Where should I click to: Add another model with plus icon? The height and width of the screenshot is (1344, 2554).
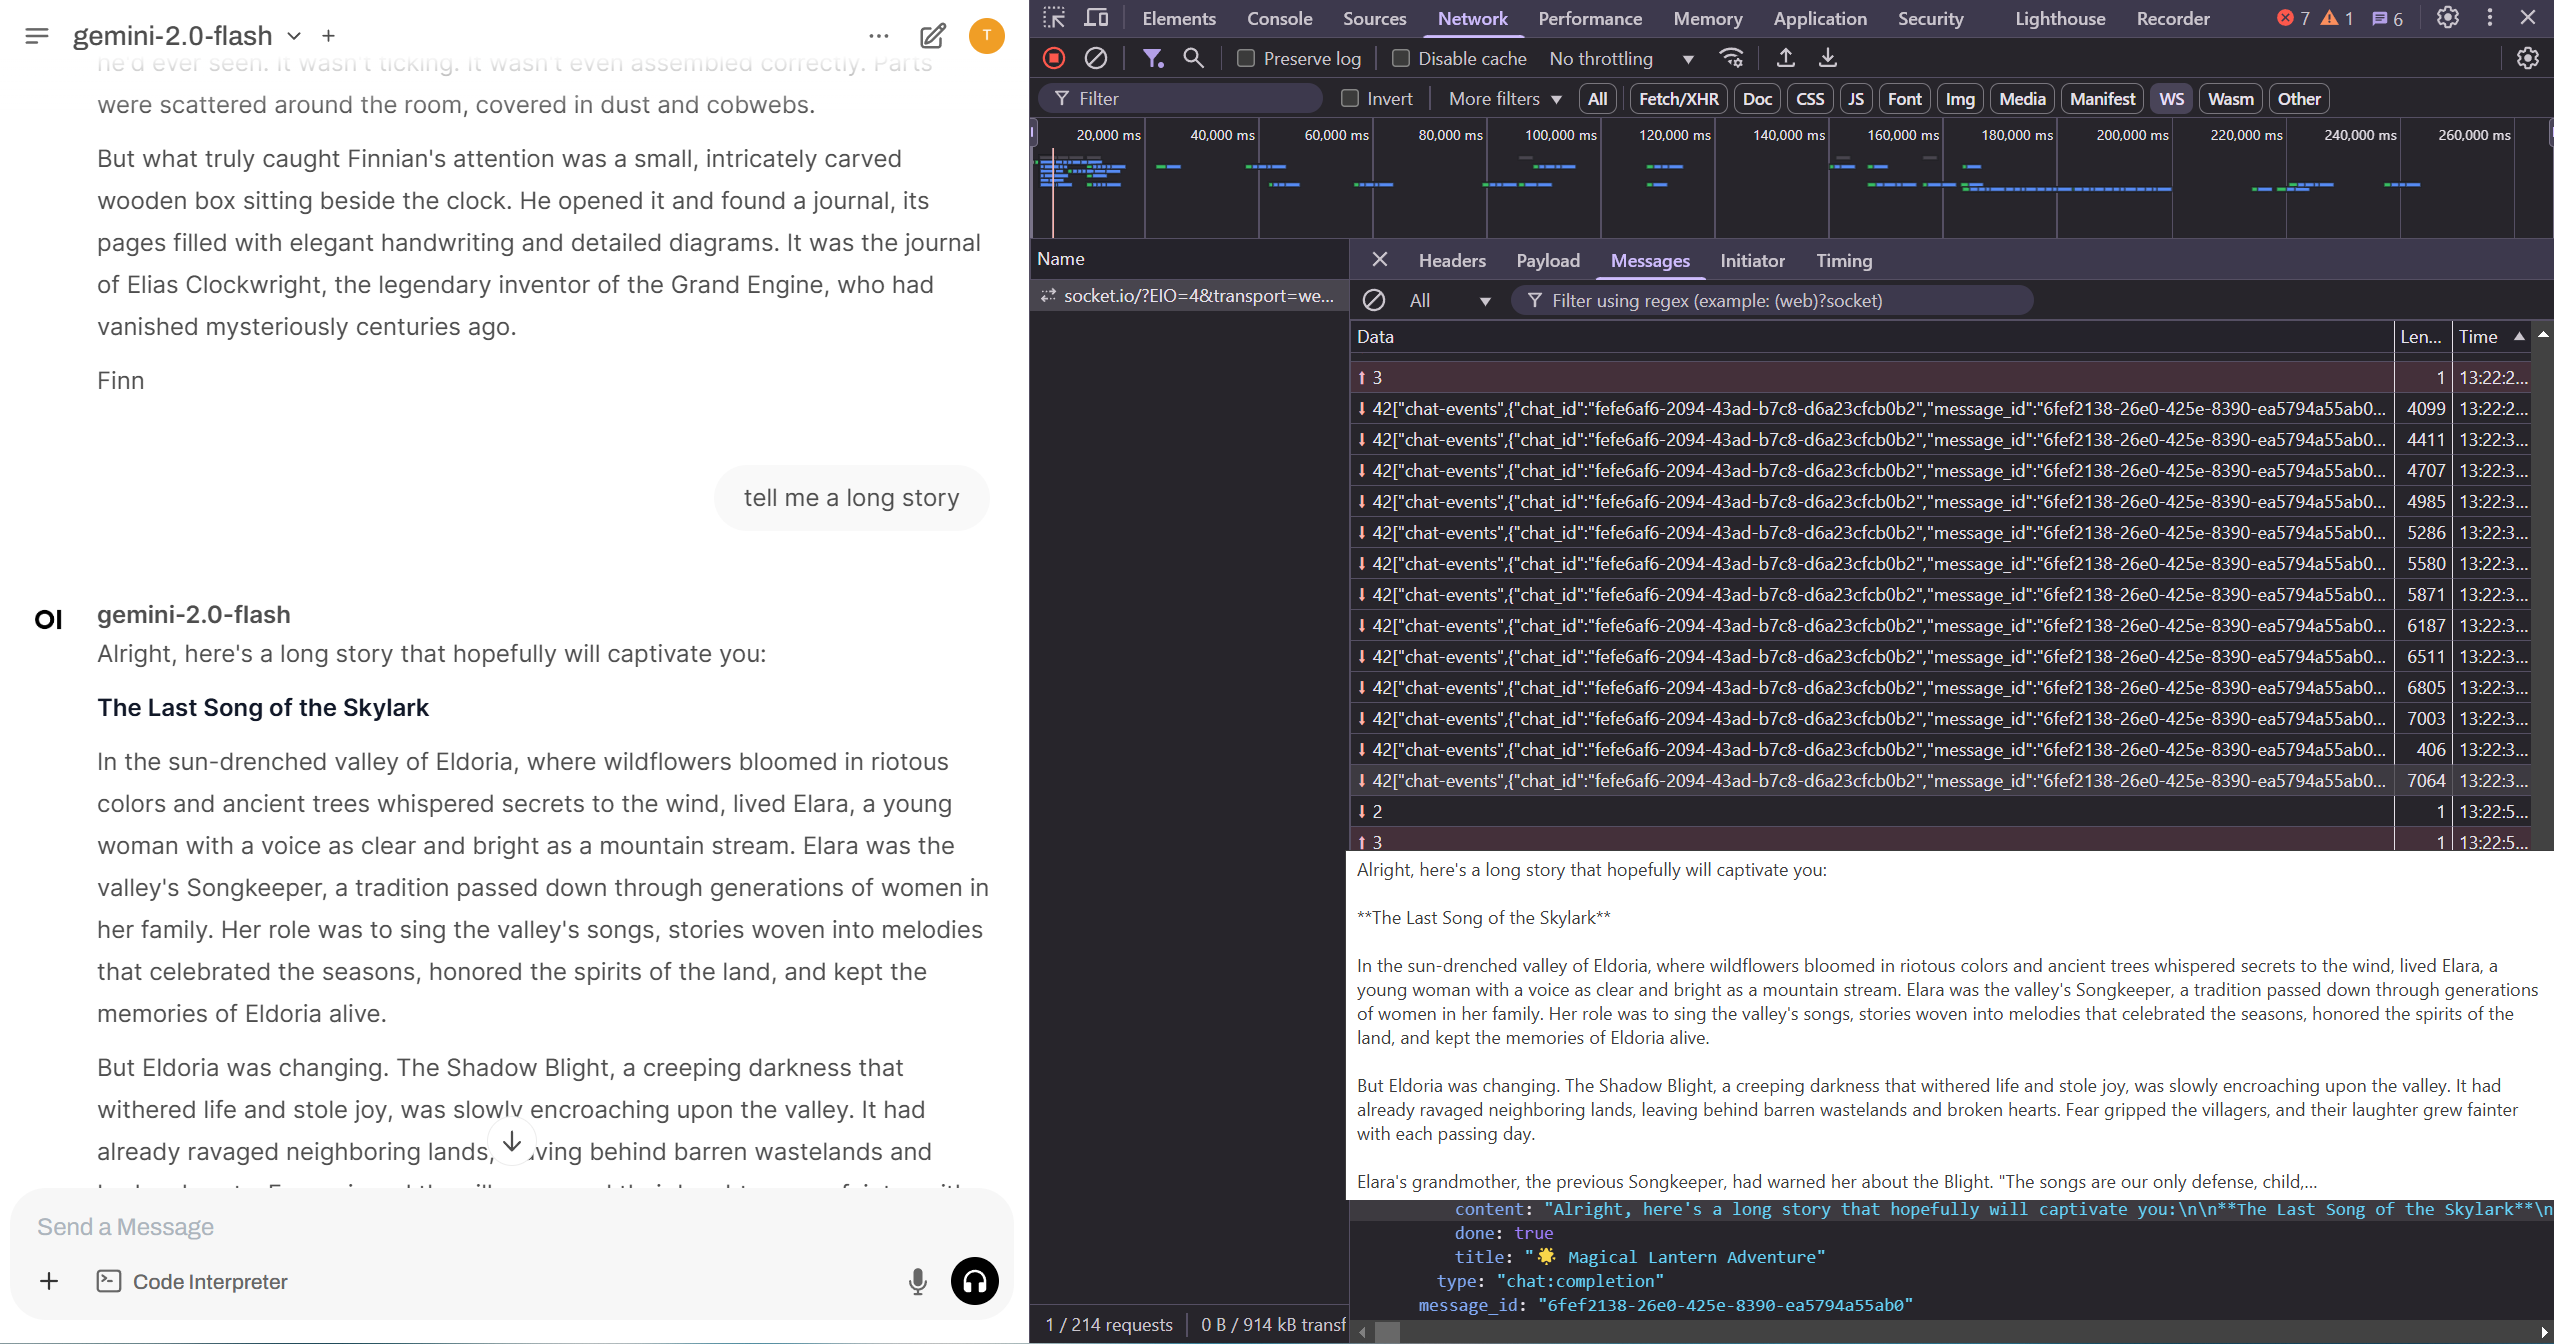coord(328,36)
